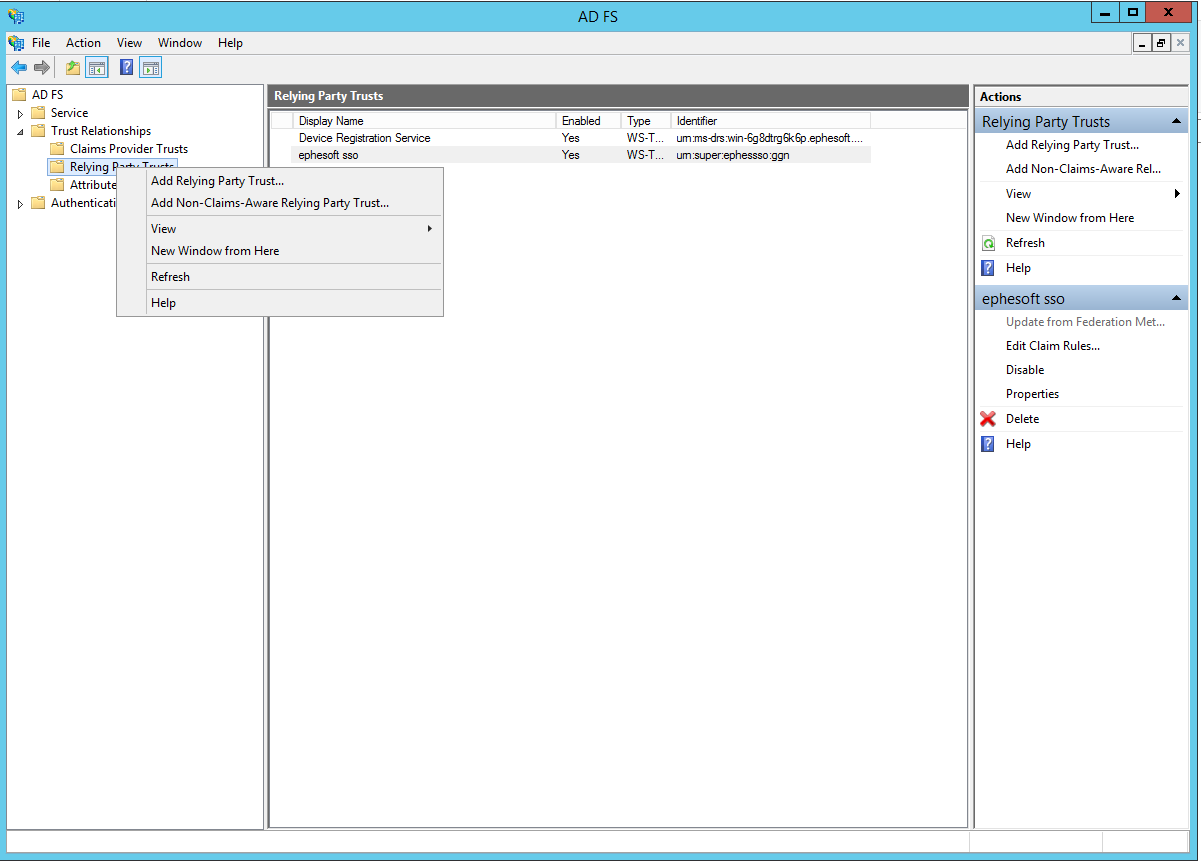Screen dimensions: 1201x861
Task: Click the AD FS root folder icon
Action: [19, 95]
